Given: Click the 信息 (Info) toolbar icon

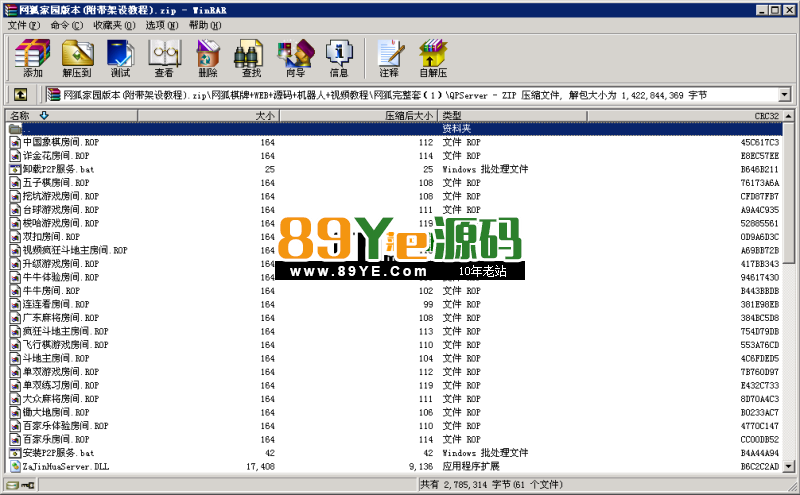Looking at the screenshot, I should 339,58.
